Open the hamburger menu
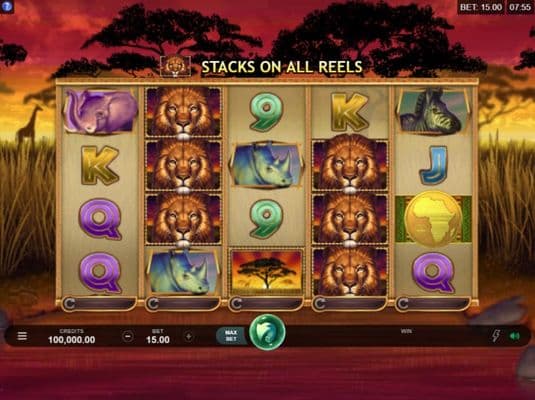Viewport: 535px width, 400px height. tap(22, 336)
